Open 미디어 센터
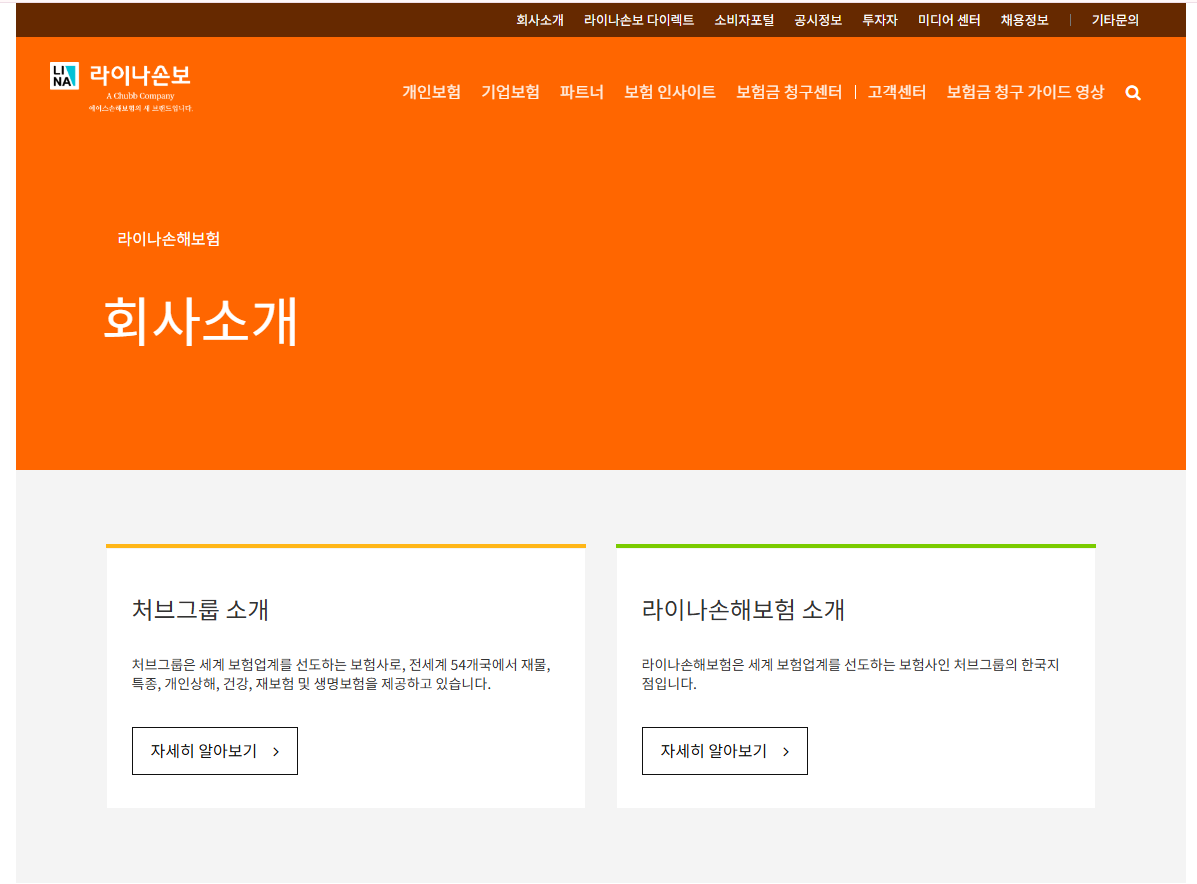1197x884 pixels. pos(949,21)
